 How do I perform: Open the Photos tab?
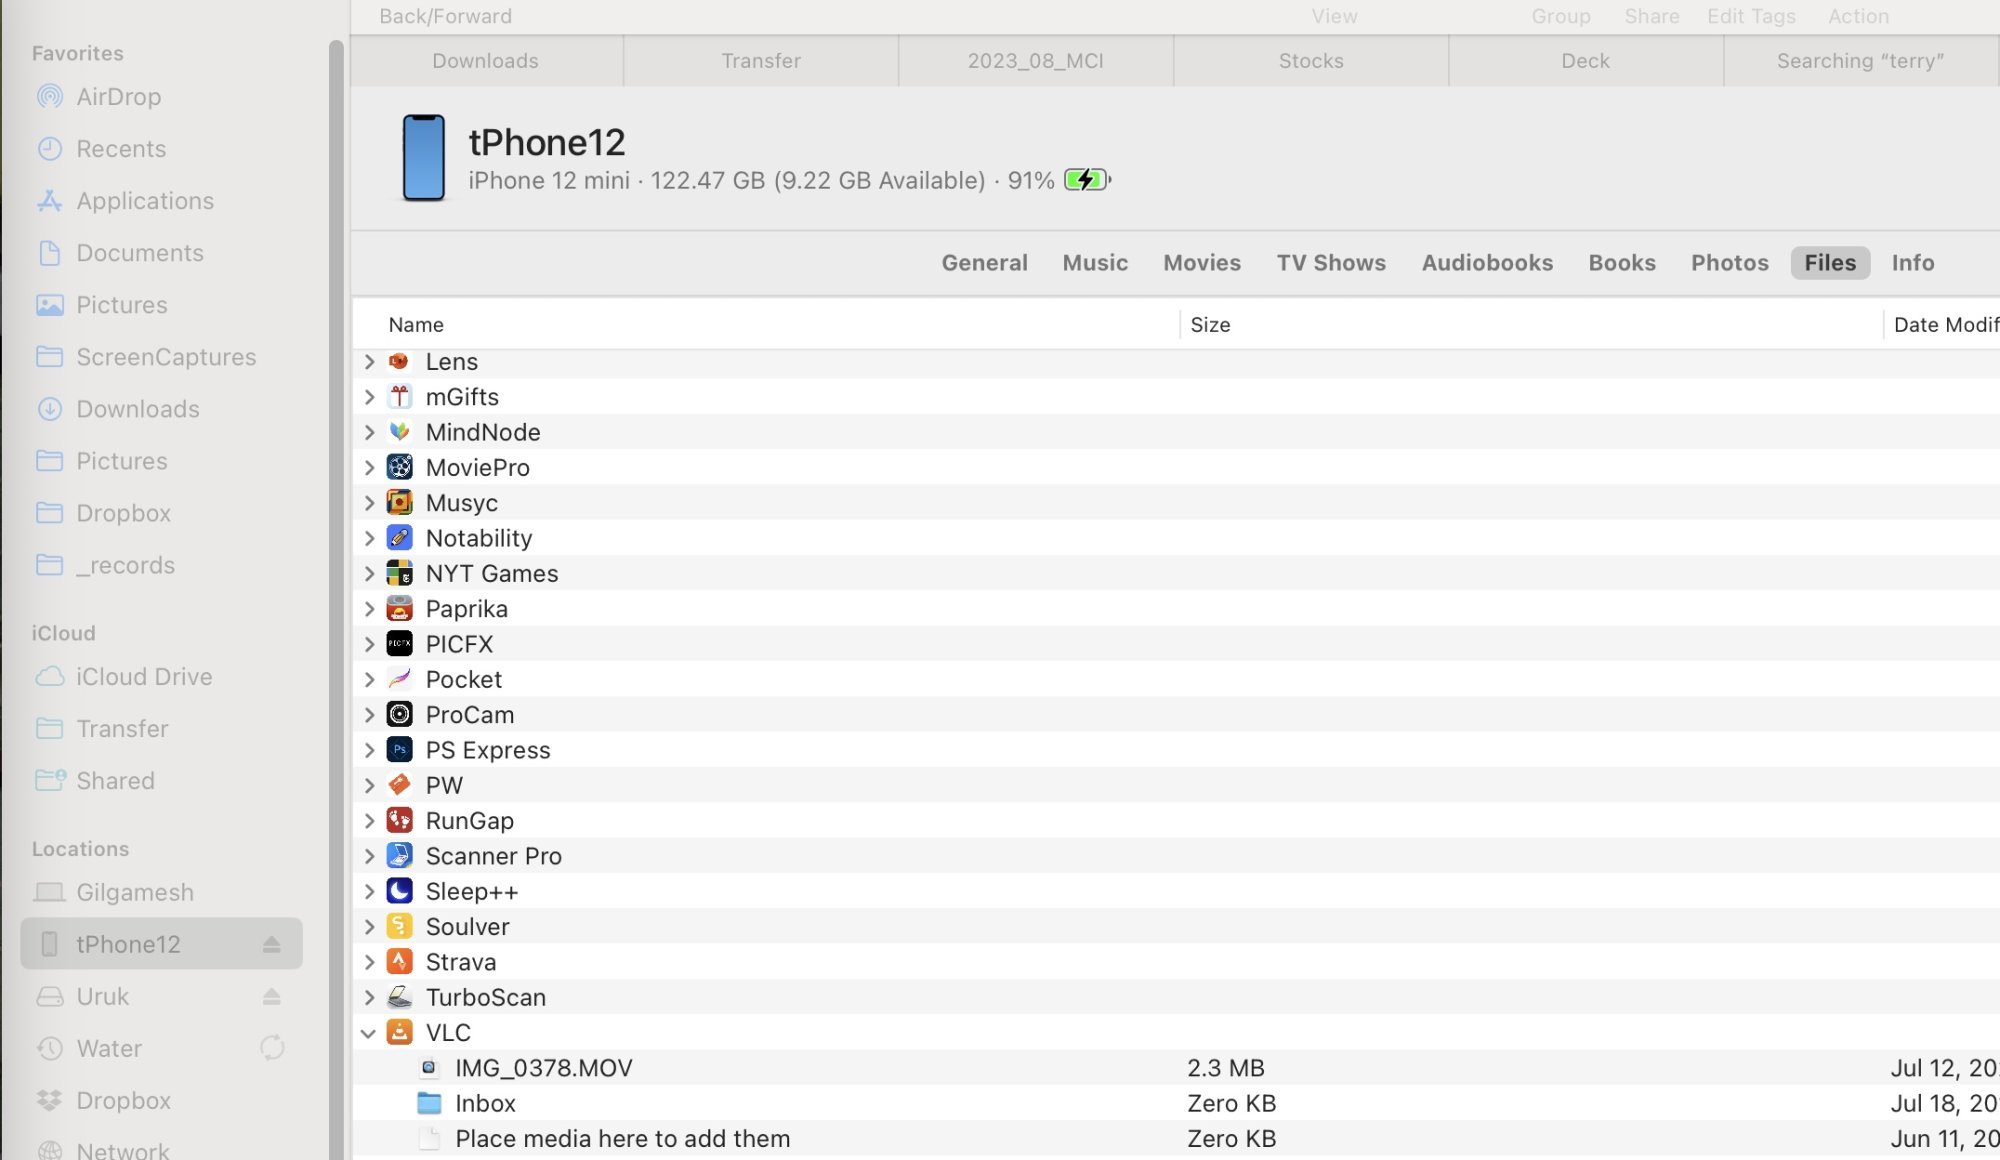click(1729, 263)
